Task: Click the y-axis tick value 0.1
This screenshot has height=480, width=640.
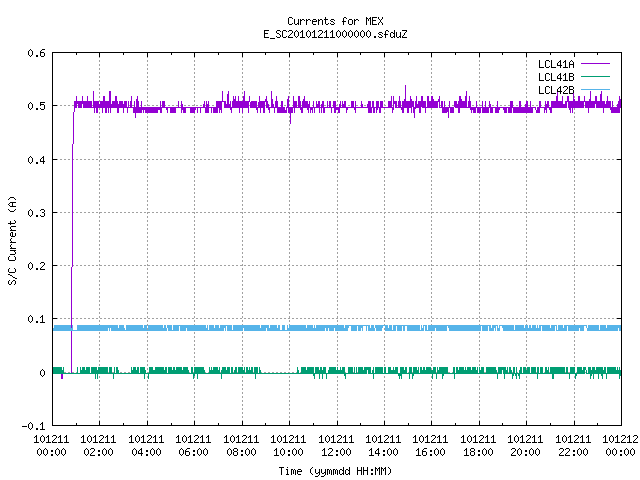Action: pos(36,319)
